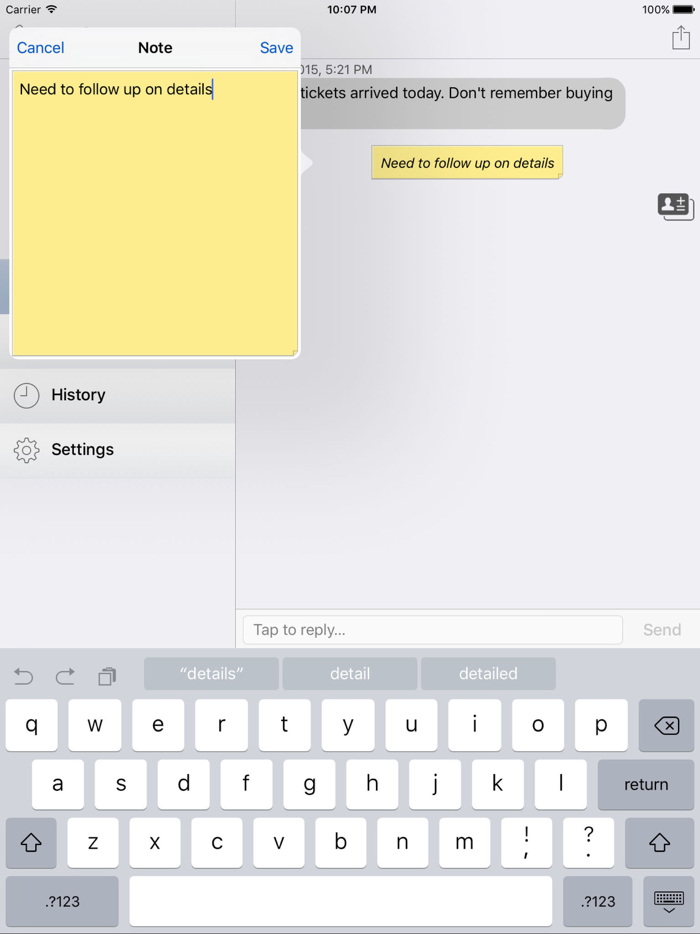This screenshot has width=700, height=934.
Task: Tap the z key
Action: pyautogui.click(x=93, y=842)
